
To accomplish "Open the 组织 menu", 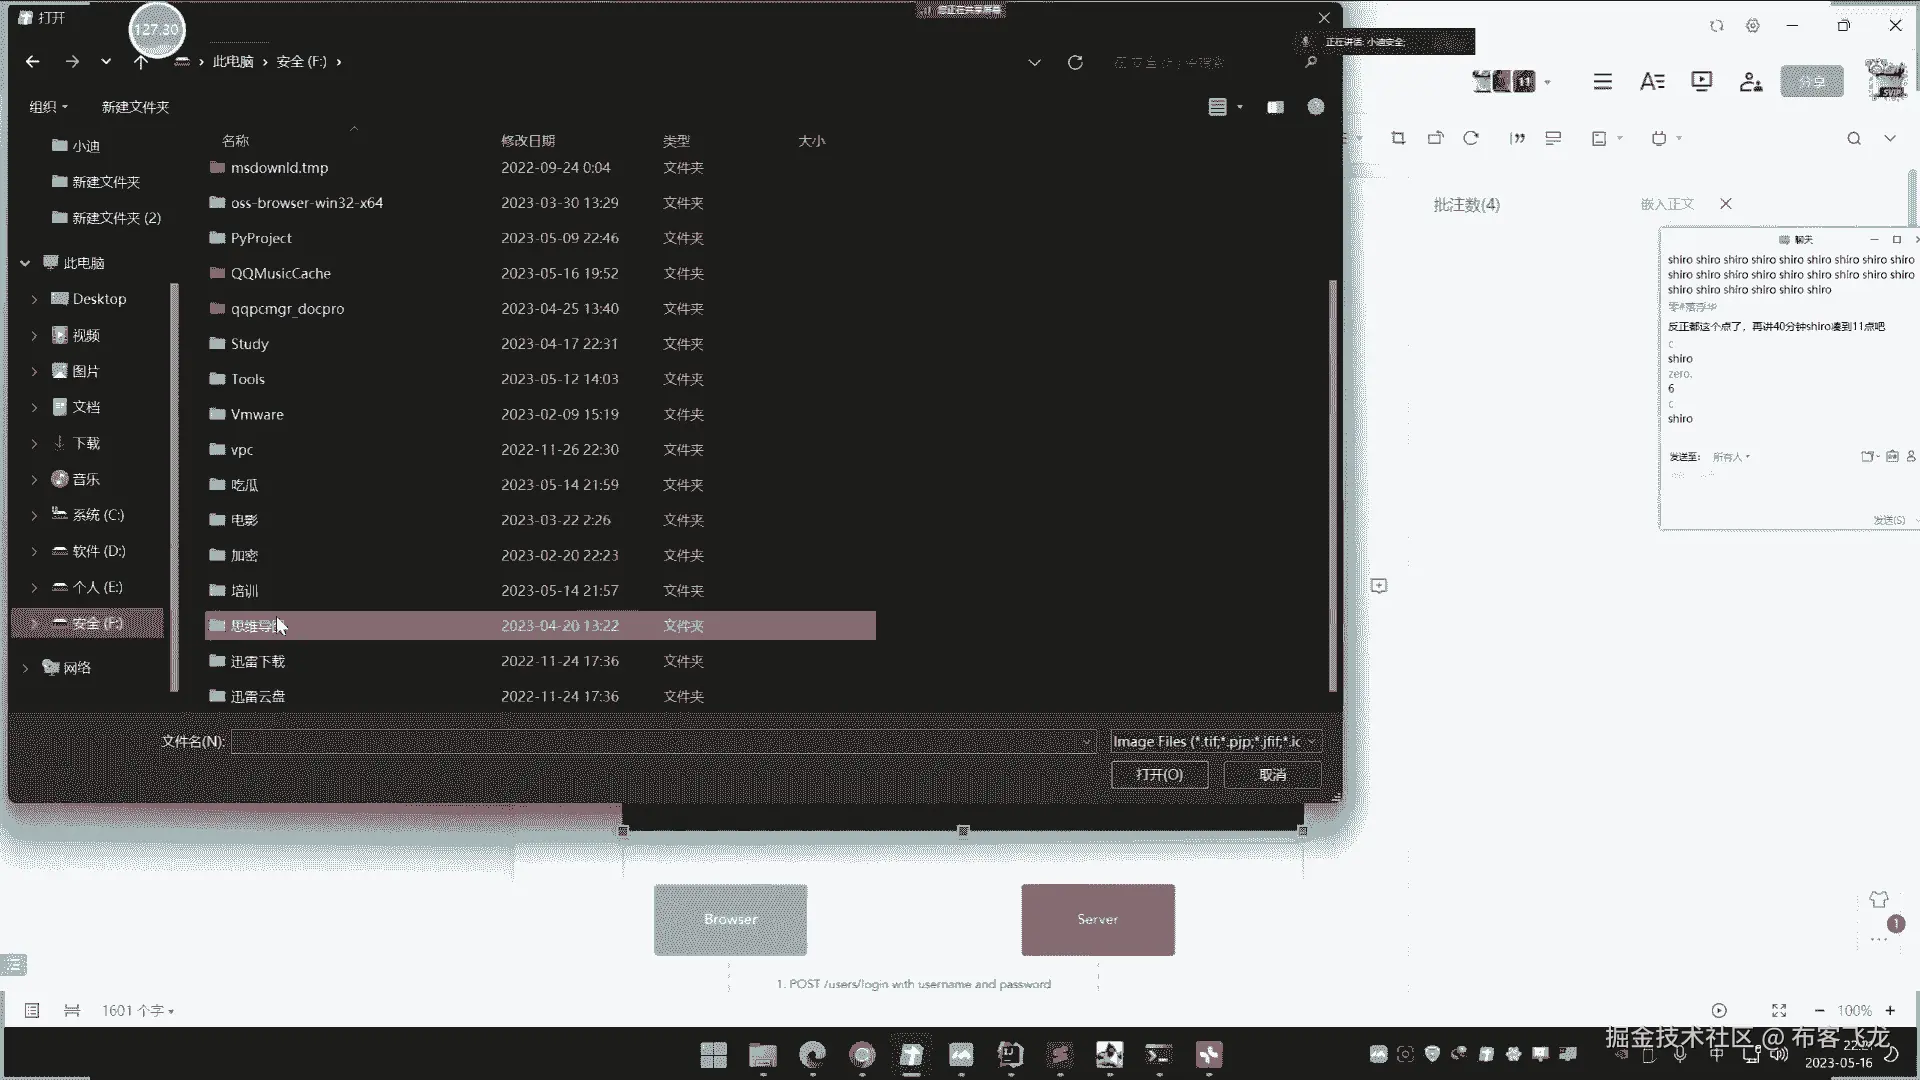I will (48, 107).
